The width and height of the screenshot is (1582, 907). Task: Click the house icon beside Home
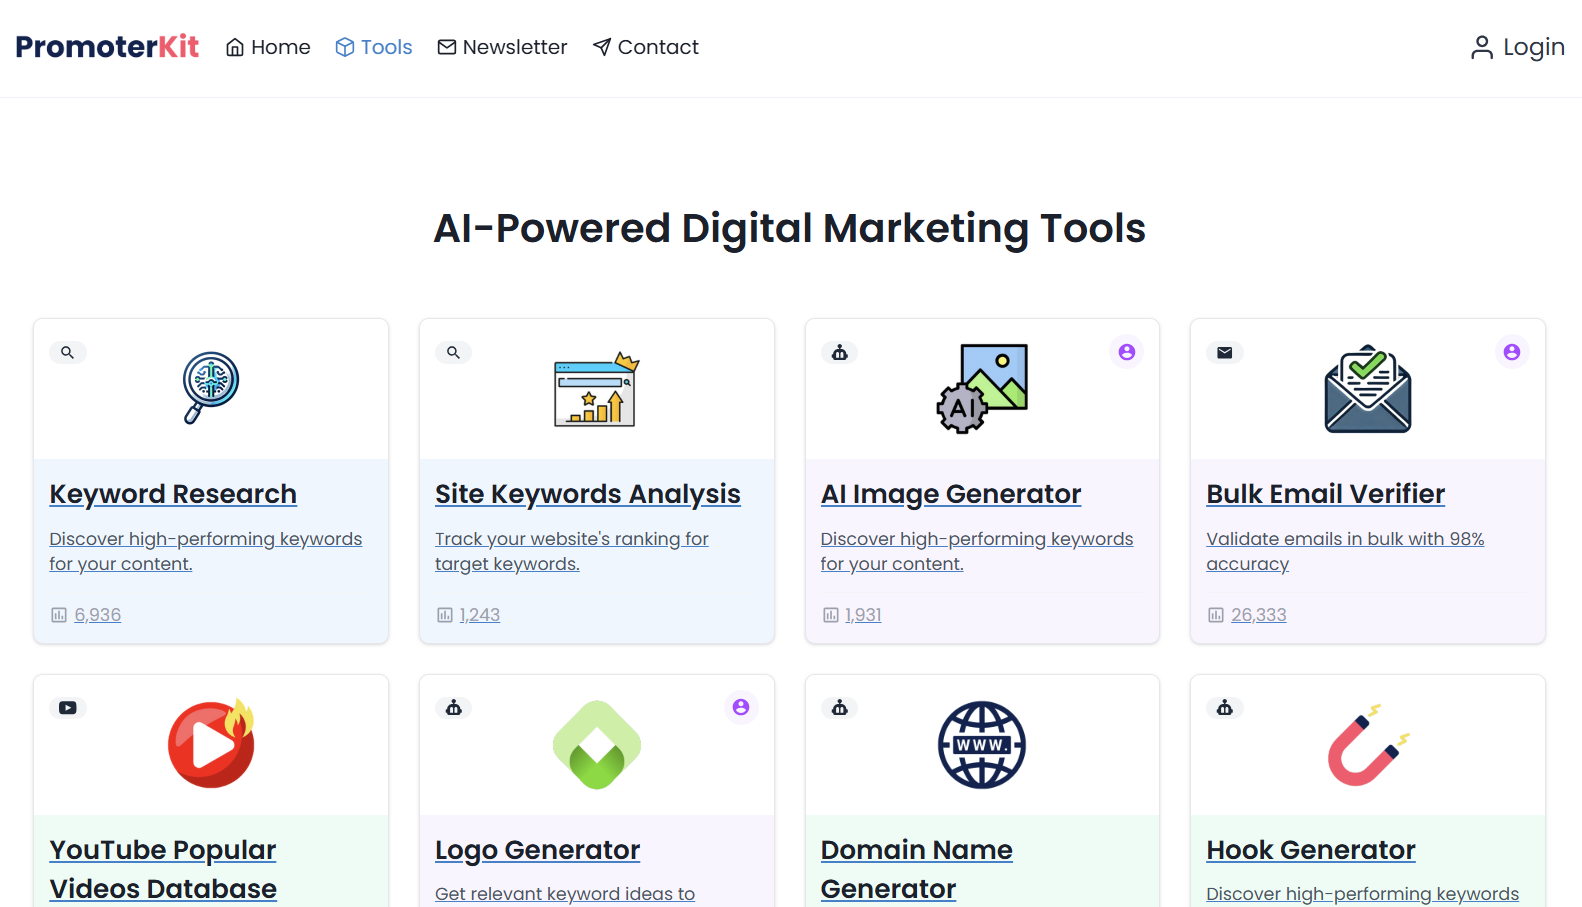point(235,47)
